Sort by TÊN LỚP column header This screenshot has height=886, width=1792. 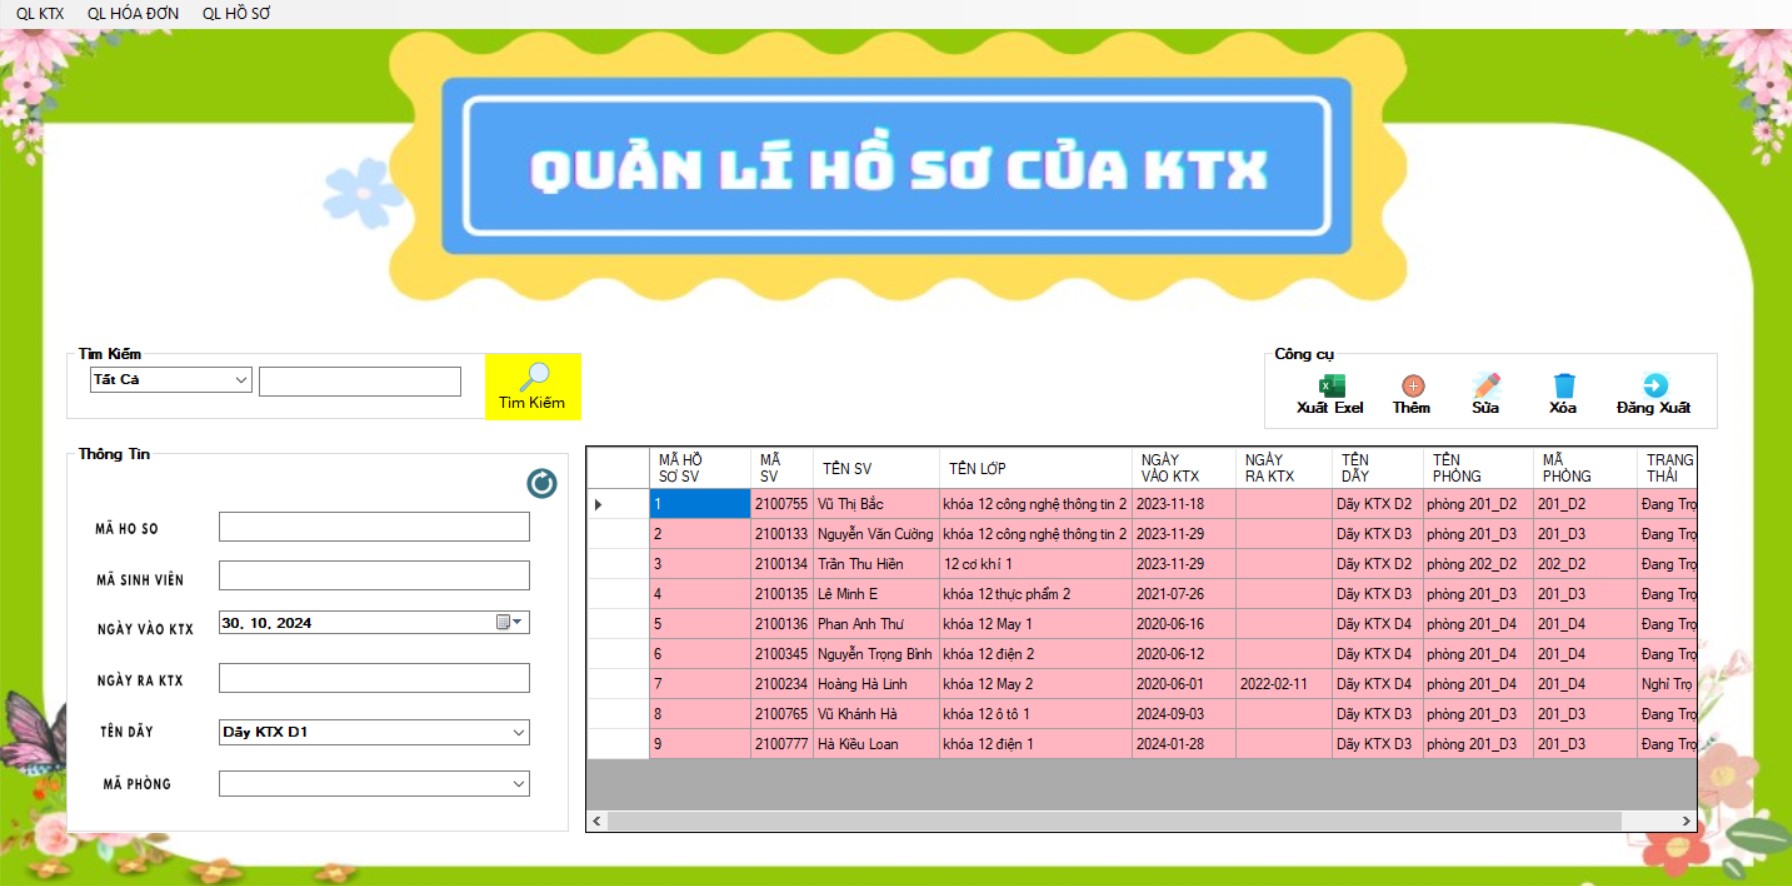(x=1035, y=468)
